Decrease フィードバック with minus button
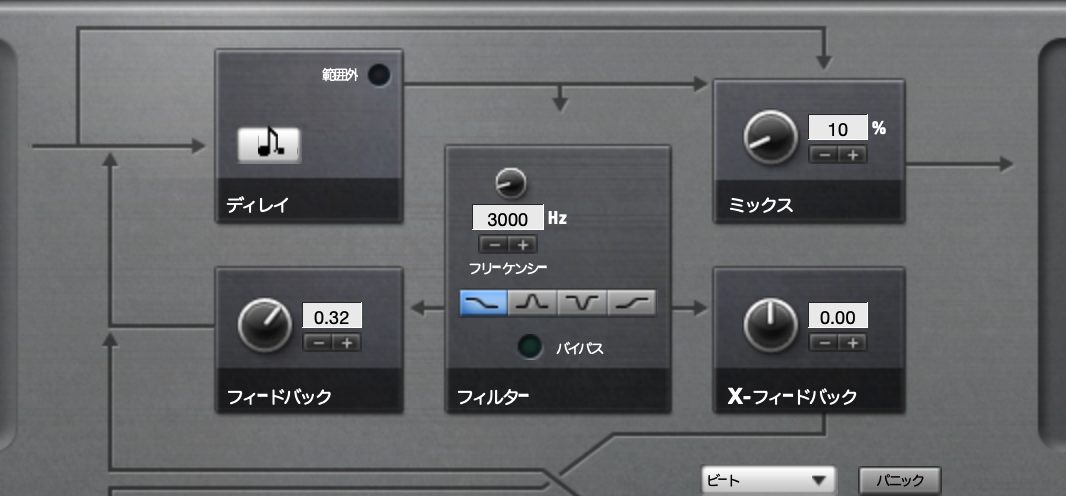Viewport: 1066px width, 496px height. 317,342
